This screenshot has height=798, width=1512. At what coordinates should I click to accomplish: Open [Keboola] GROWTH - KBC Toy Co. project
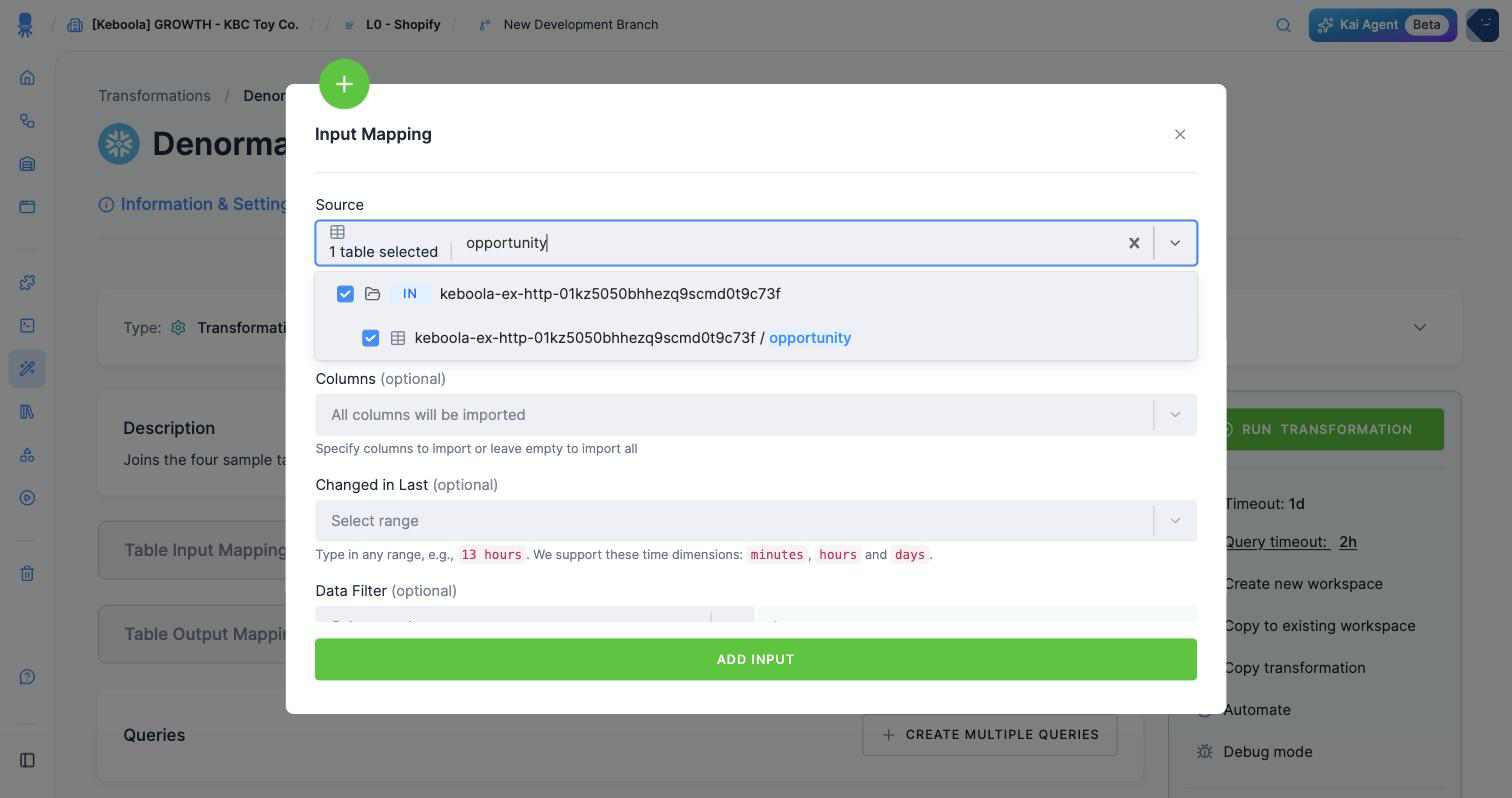click(x=195, y=25)
